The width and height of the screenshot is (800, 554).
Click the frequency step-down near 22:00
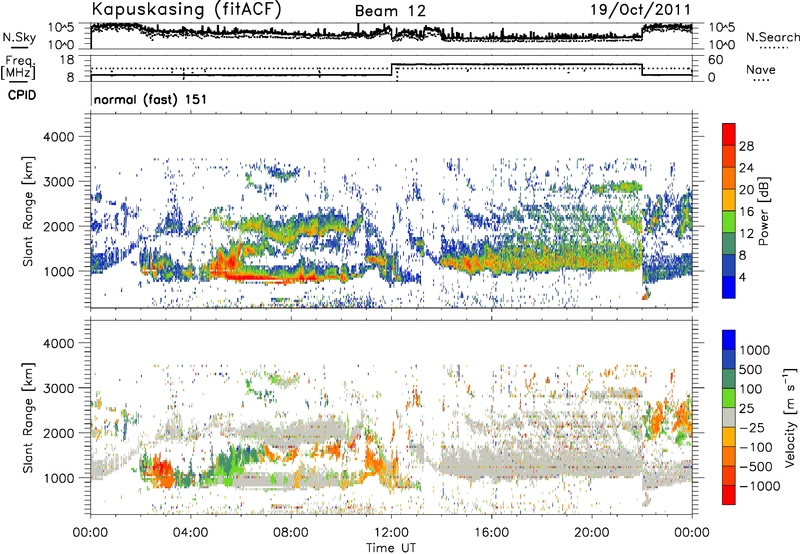click(x=642, y=69)
